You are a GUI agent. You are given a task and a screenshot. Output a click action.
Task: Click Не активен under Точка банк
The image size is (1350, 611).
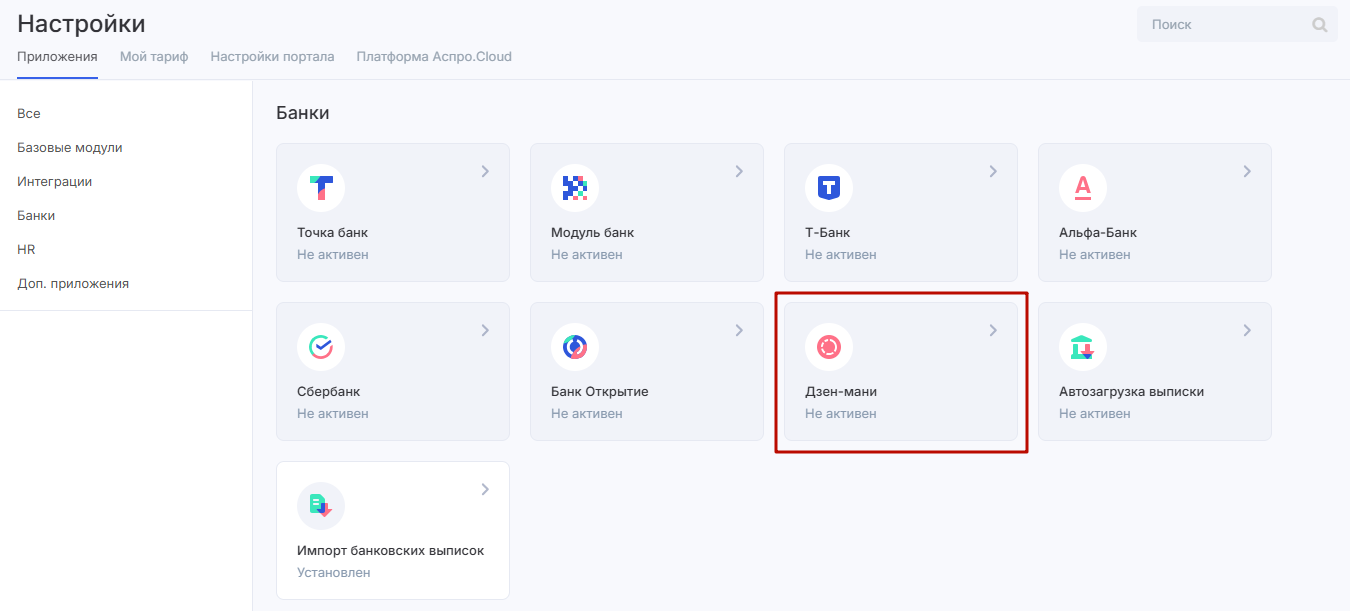[x=333, y=255]
